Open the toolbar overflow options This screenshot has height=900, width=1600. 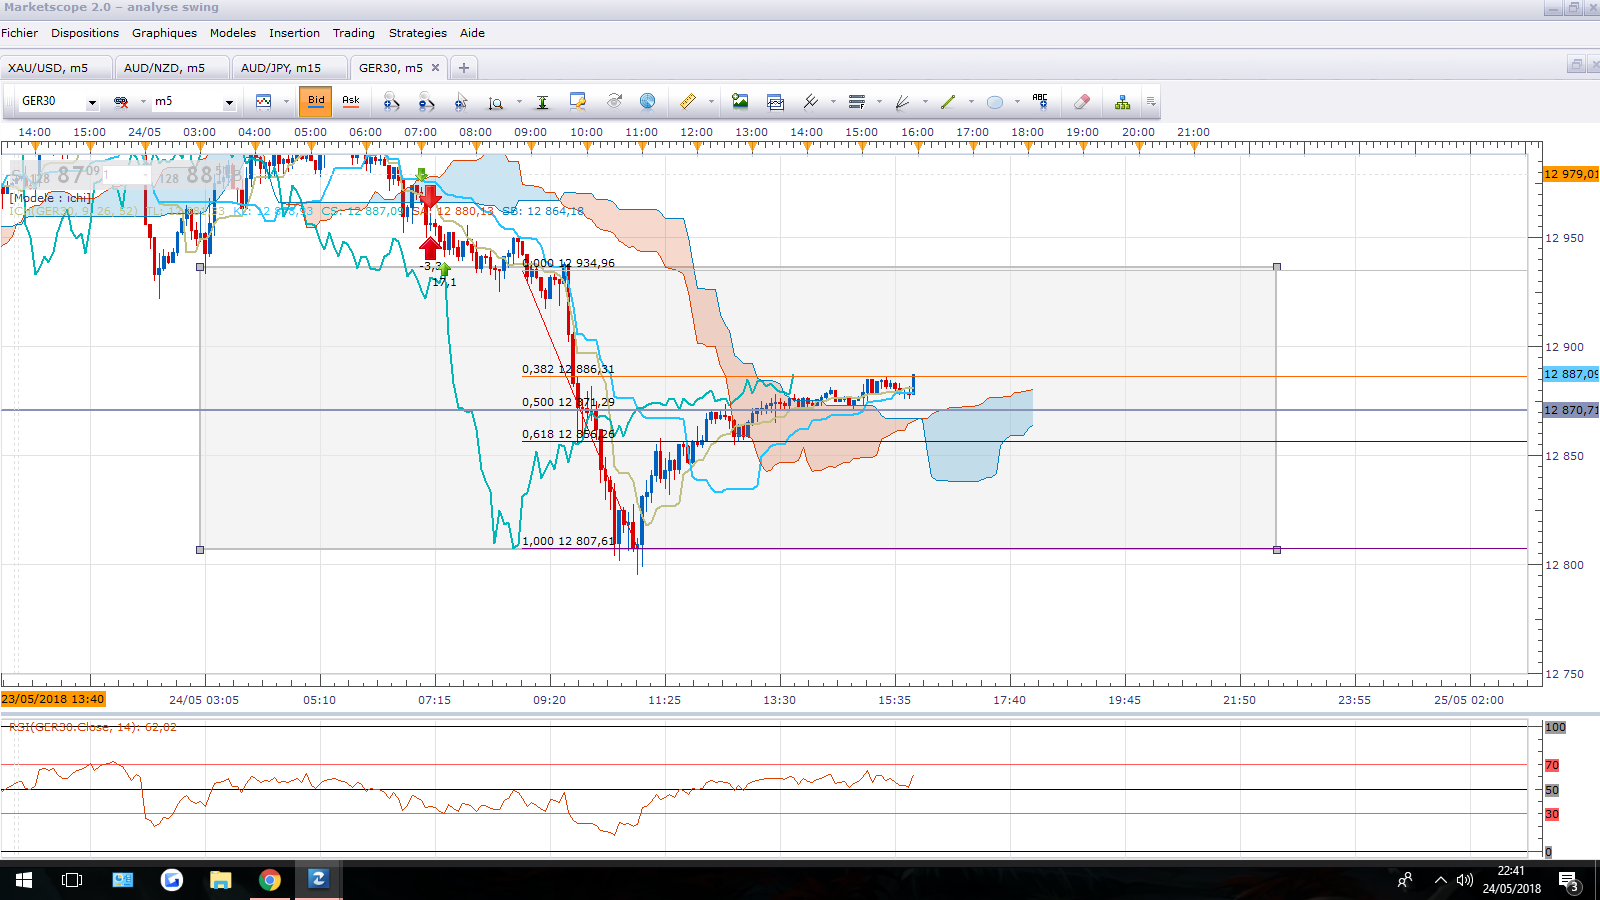click(x=1151, y=101)
